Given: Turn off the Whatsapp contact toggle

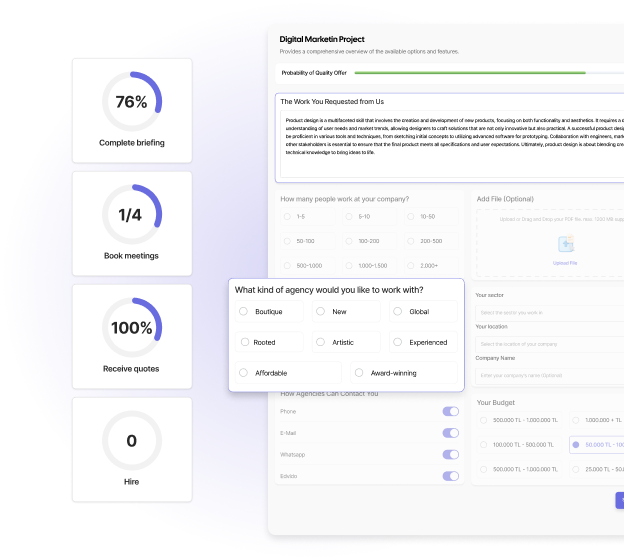Looking at the screenshot, I should tap(450, 454).
